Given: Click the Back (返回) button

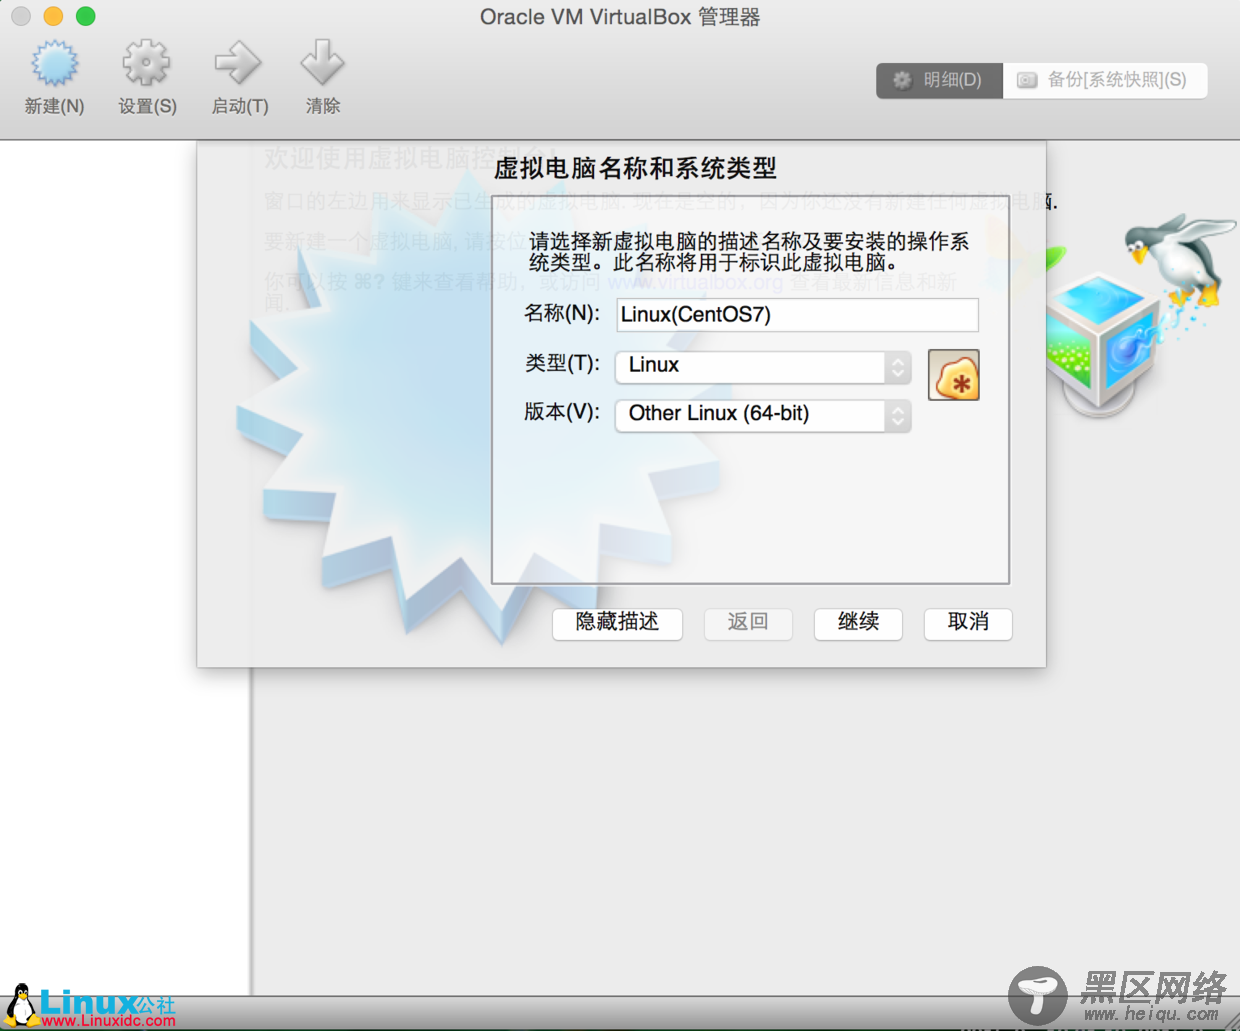Looking at the screenshot, I should click(x=748, y=623).
